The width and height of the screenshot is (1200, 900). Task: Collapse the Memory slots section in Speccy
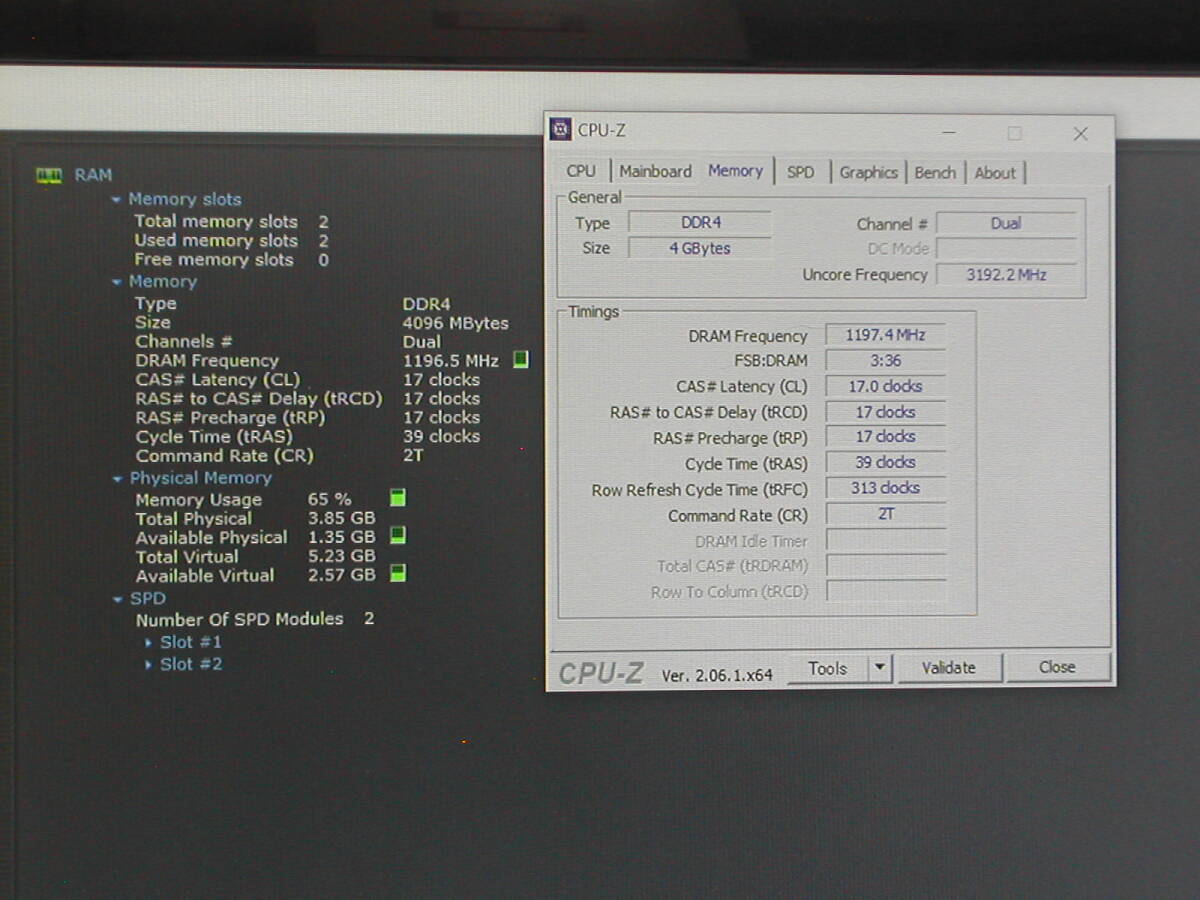tap(117, 200)
